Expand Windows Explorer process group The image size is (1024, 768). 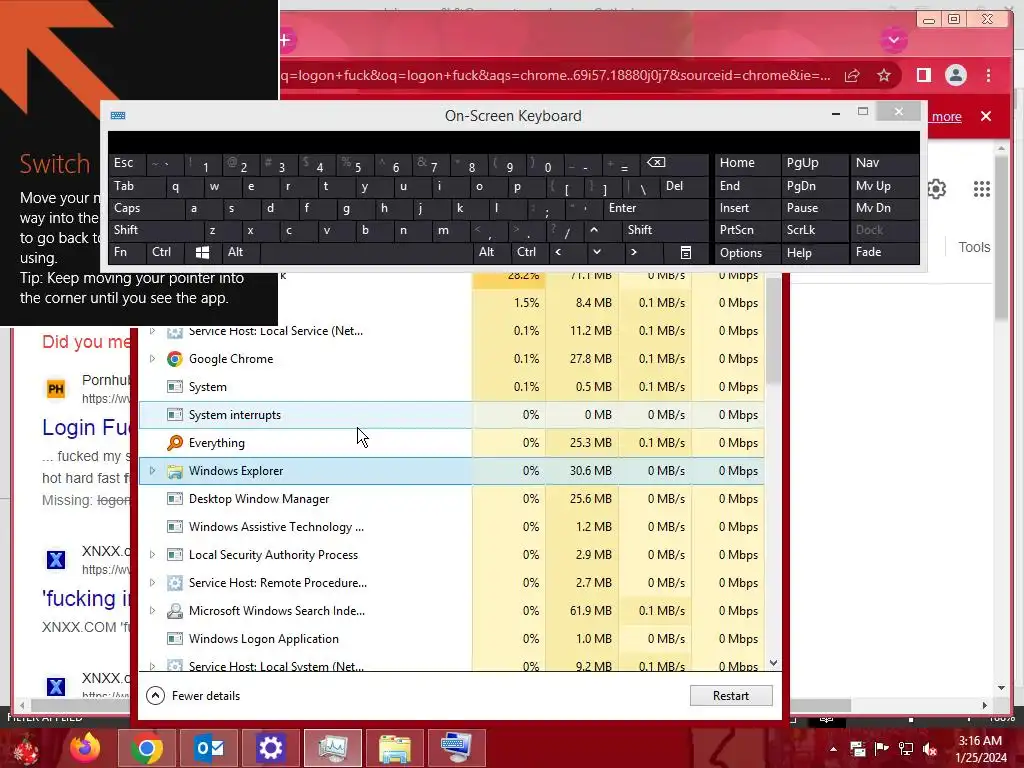[x=152, y=470]
